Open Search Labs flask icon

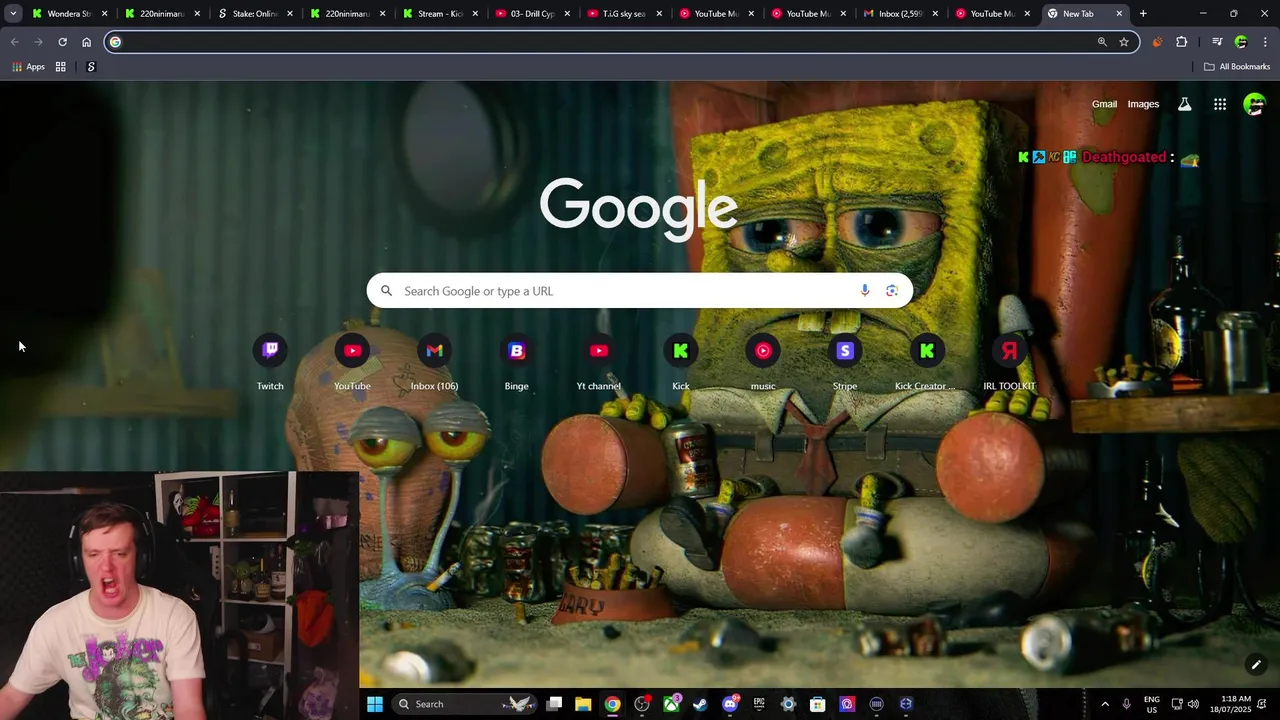coord(1184,104)
